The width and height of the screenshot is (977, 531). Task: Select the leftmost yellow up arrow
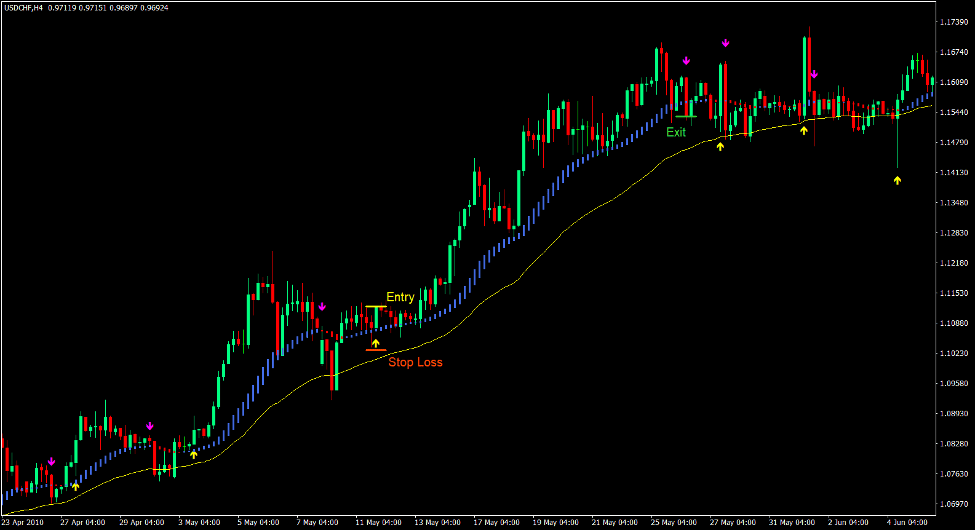click(75, 486)
